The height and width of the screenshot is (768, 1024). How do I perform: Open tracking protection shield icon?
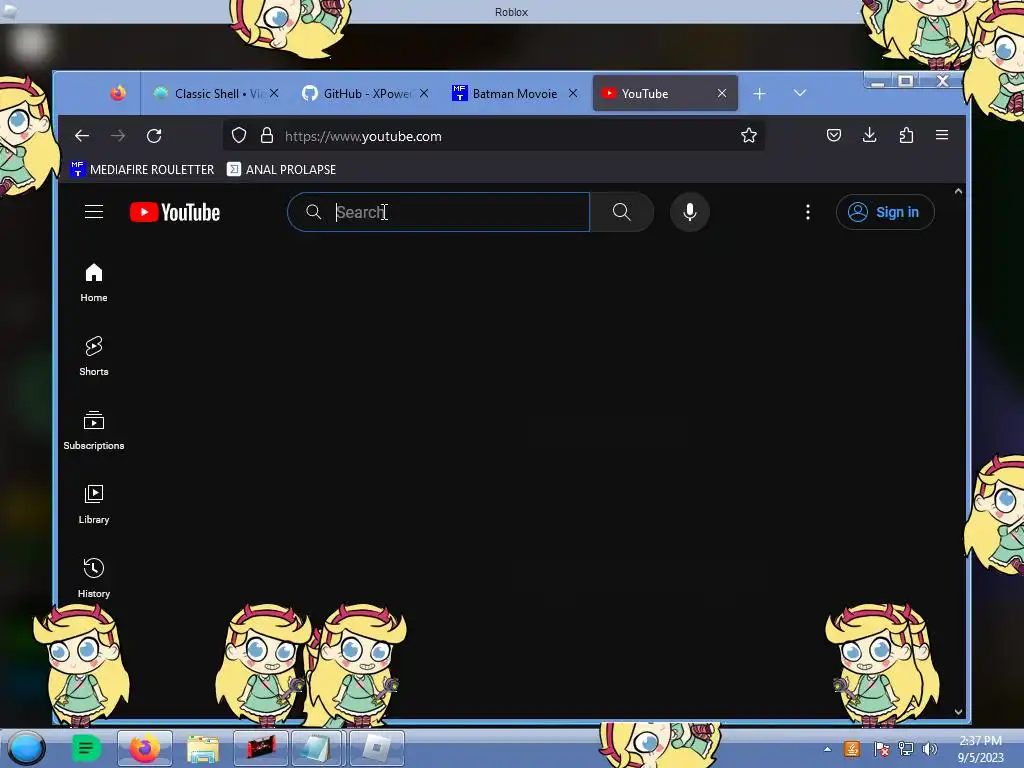coord(239,135)
